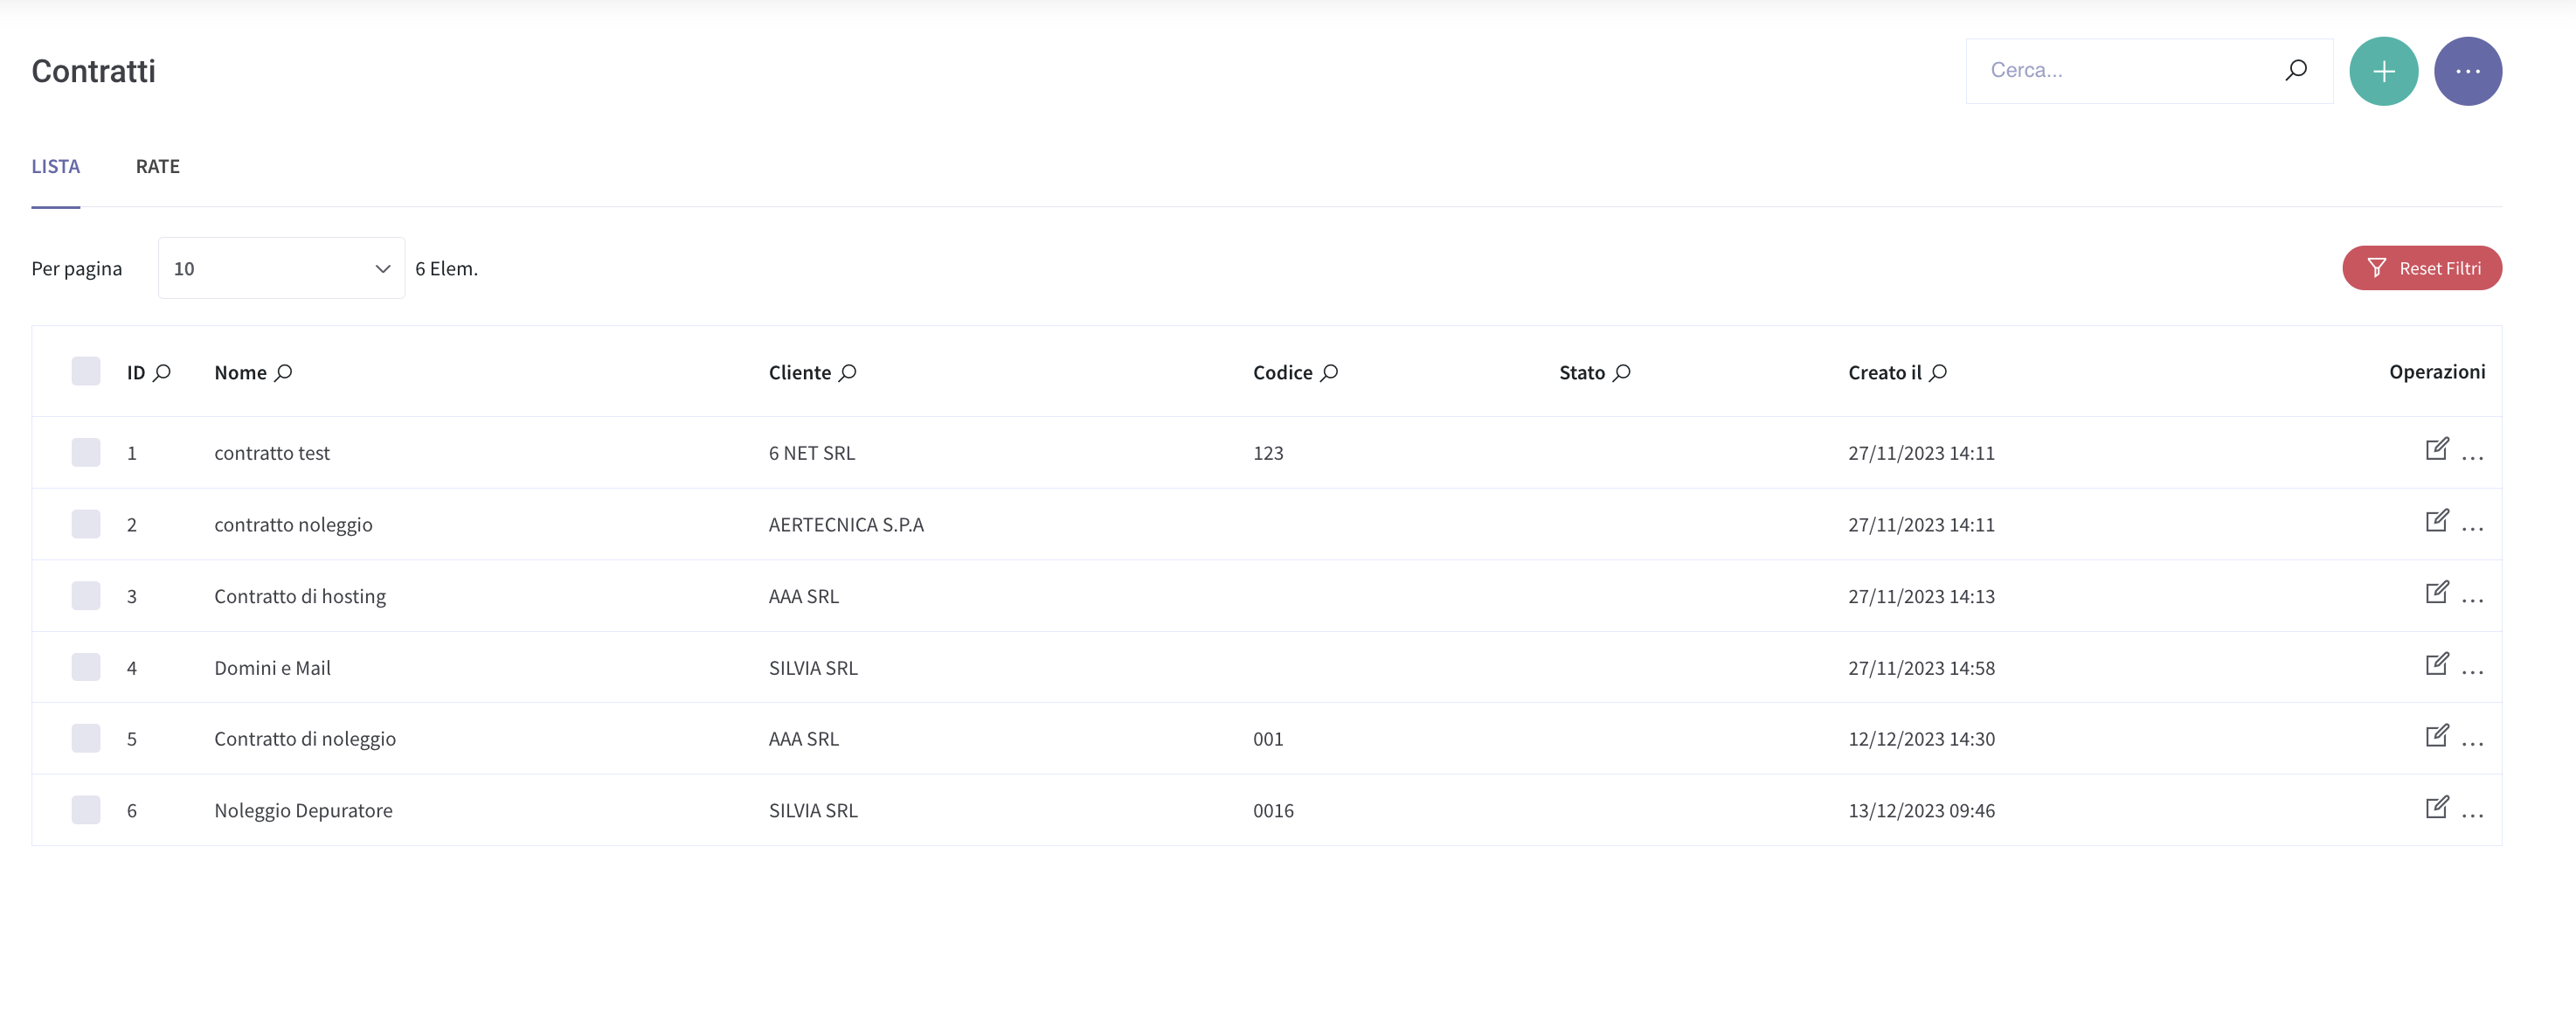Image resolution: width=2576 pixels, height=1014 pixels.
Task: Click the magnifier icon in the Cerca search box
Action: [x=2296, y=70]
